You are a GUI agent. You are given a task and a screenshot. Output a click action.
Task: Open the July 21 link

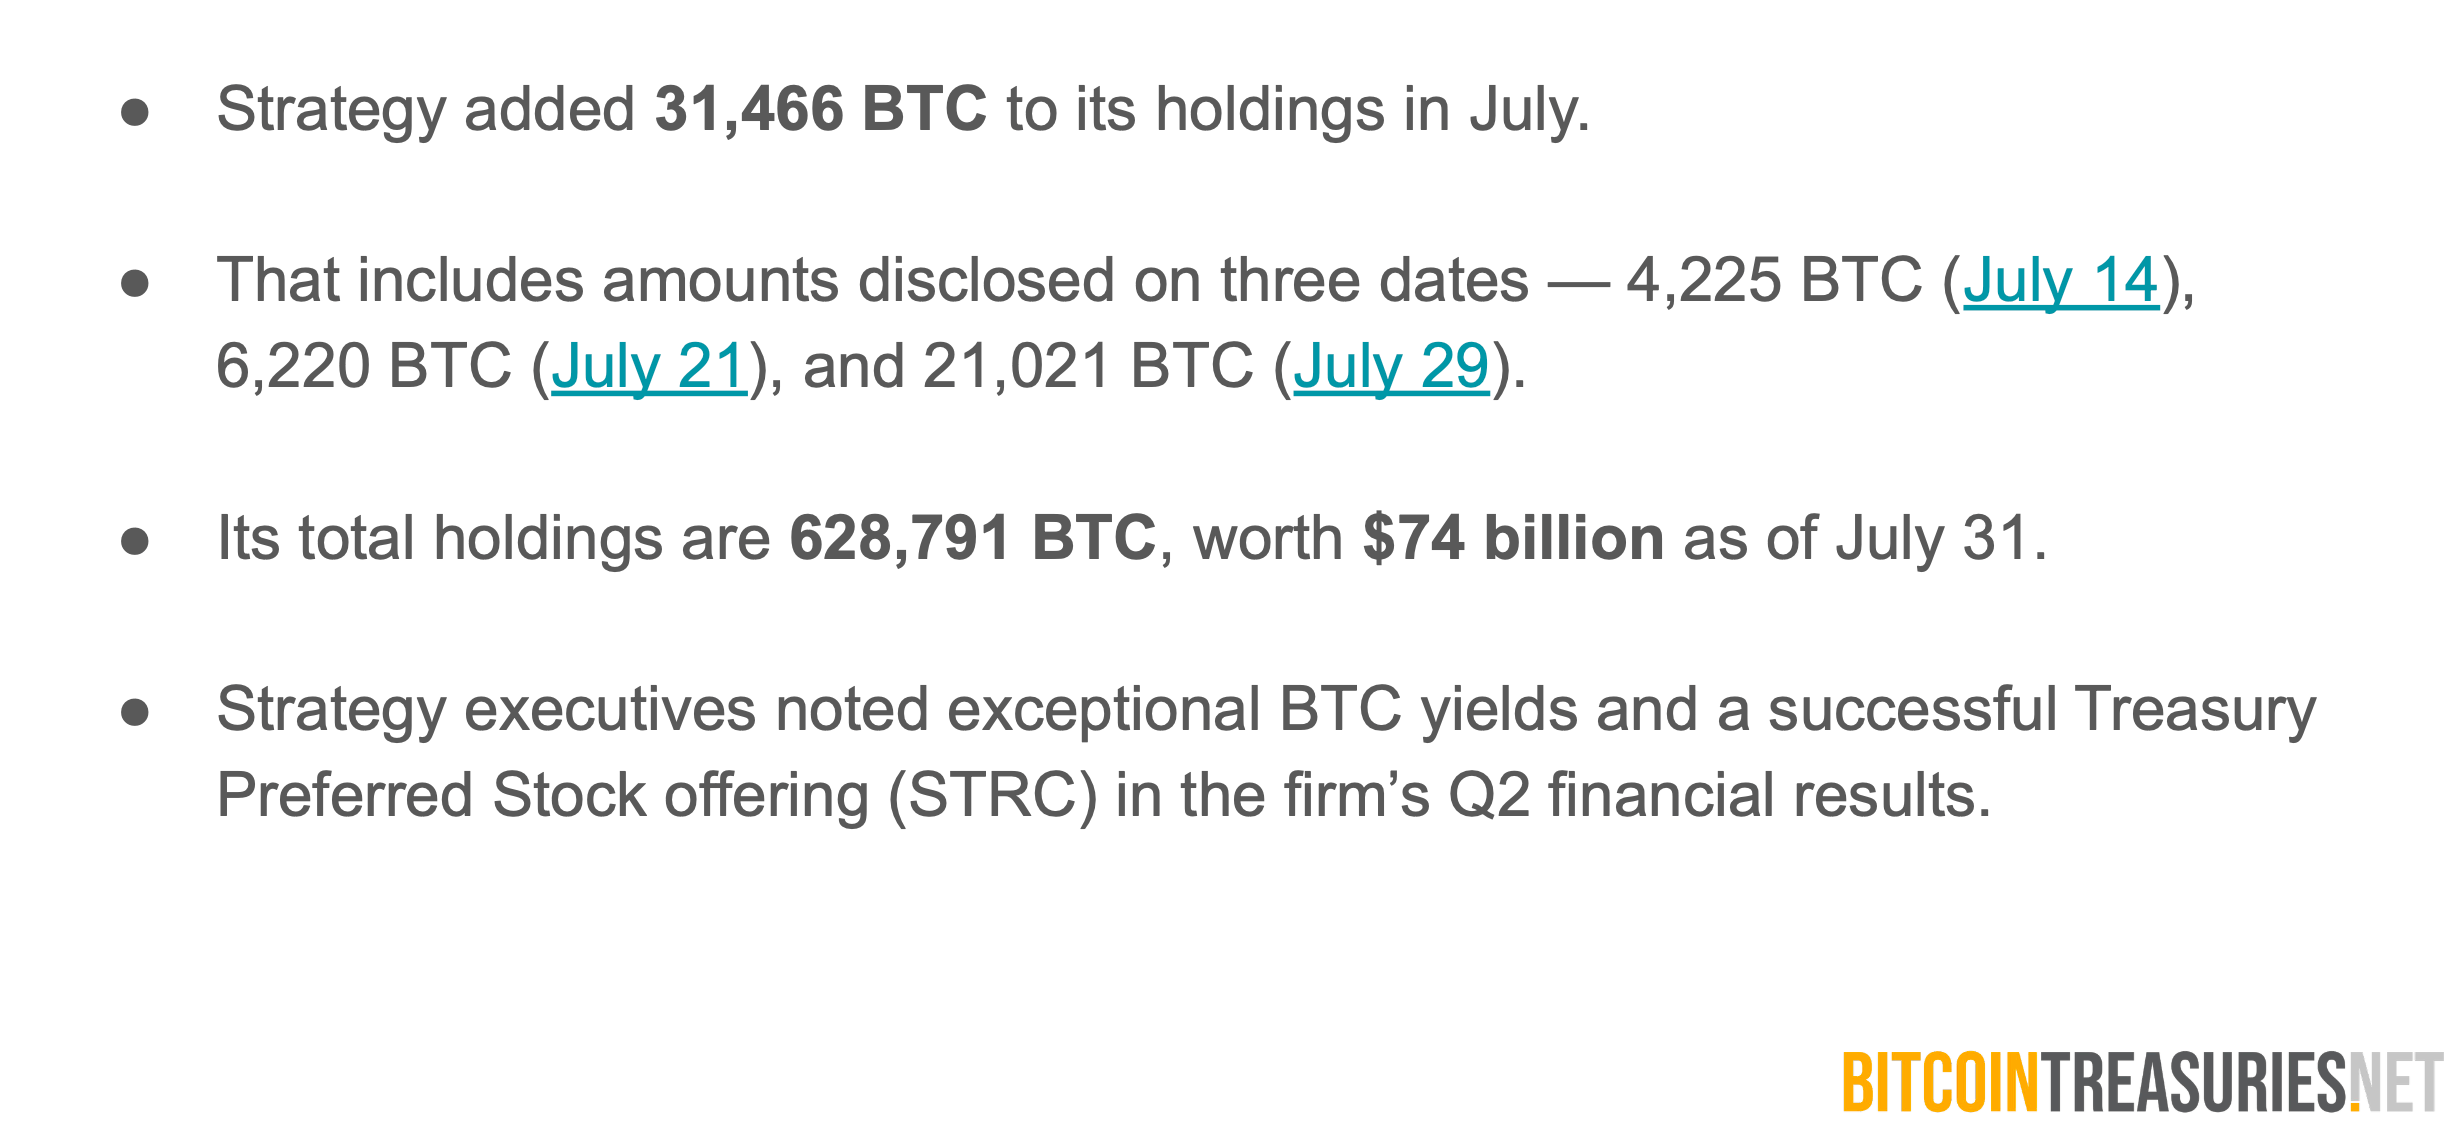(x=649, y=367)
